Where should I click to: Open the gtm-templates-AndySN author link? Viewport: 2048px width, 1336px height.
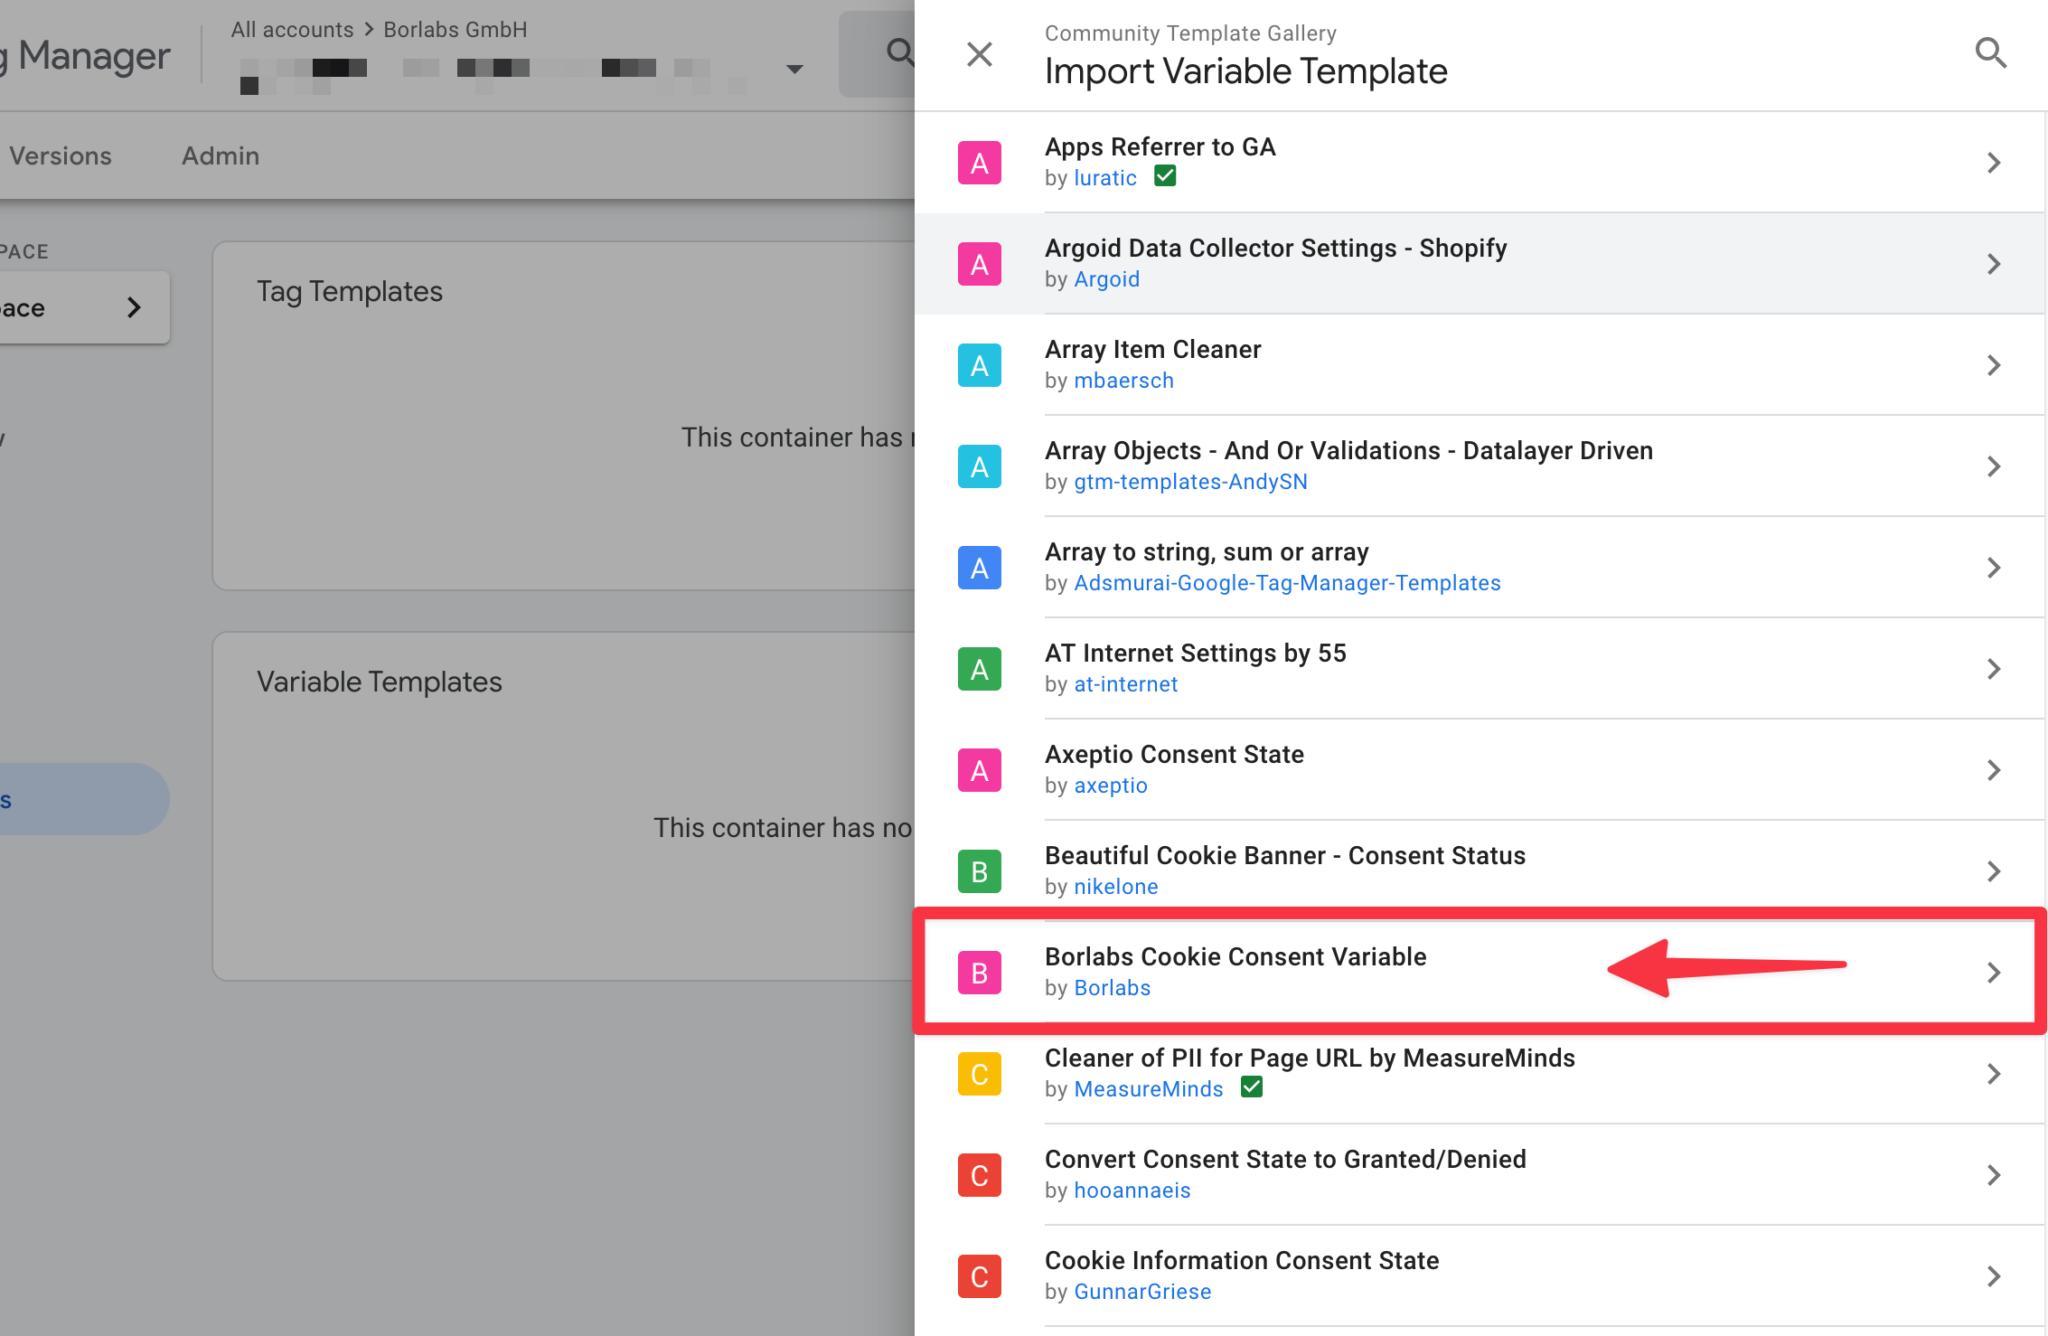point(1190,482)
